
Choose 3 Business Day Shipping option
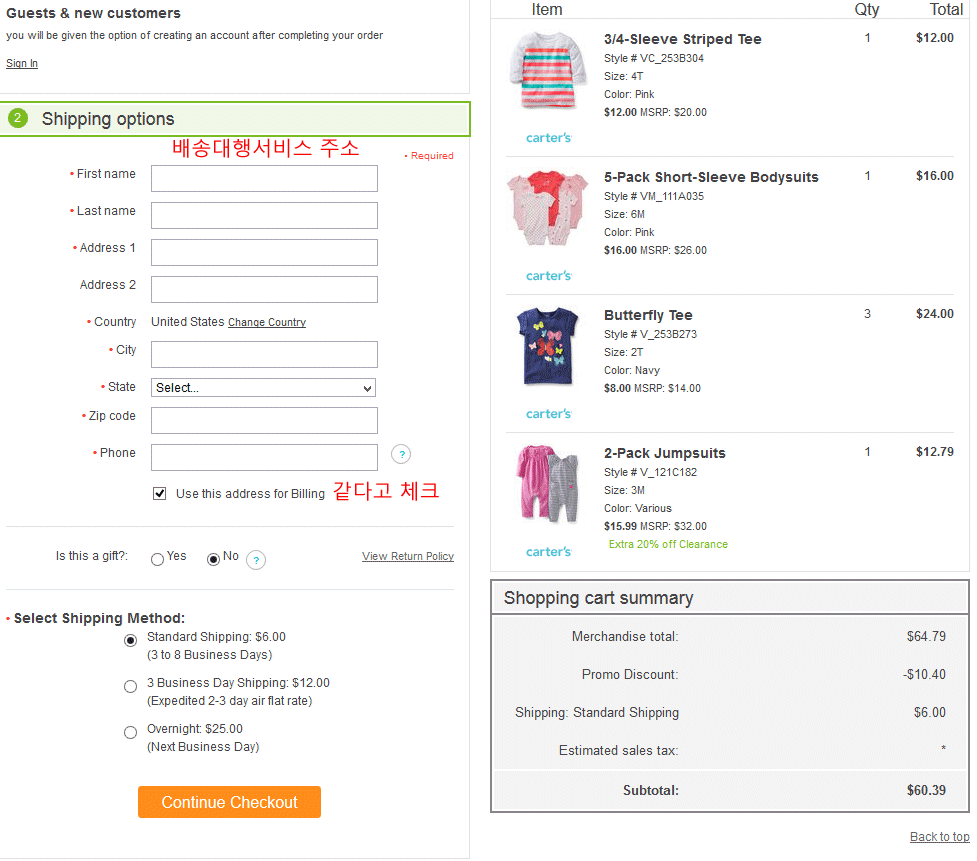click(x=131, y=687)
